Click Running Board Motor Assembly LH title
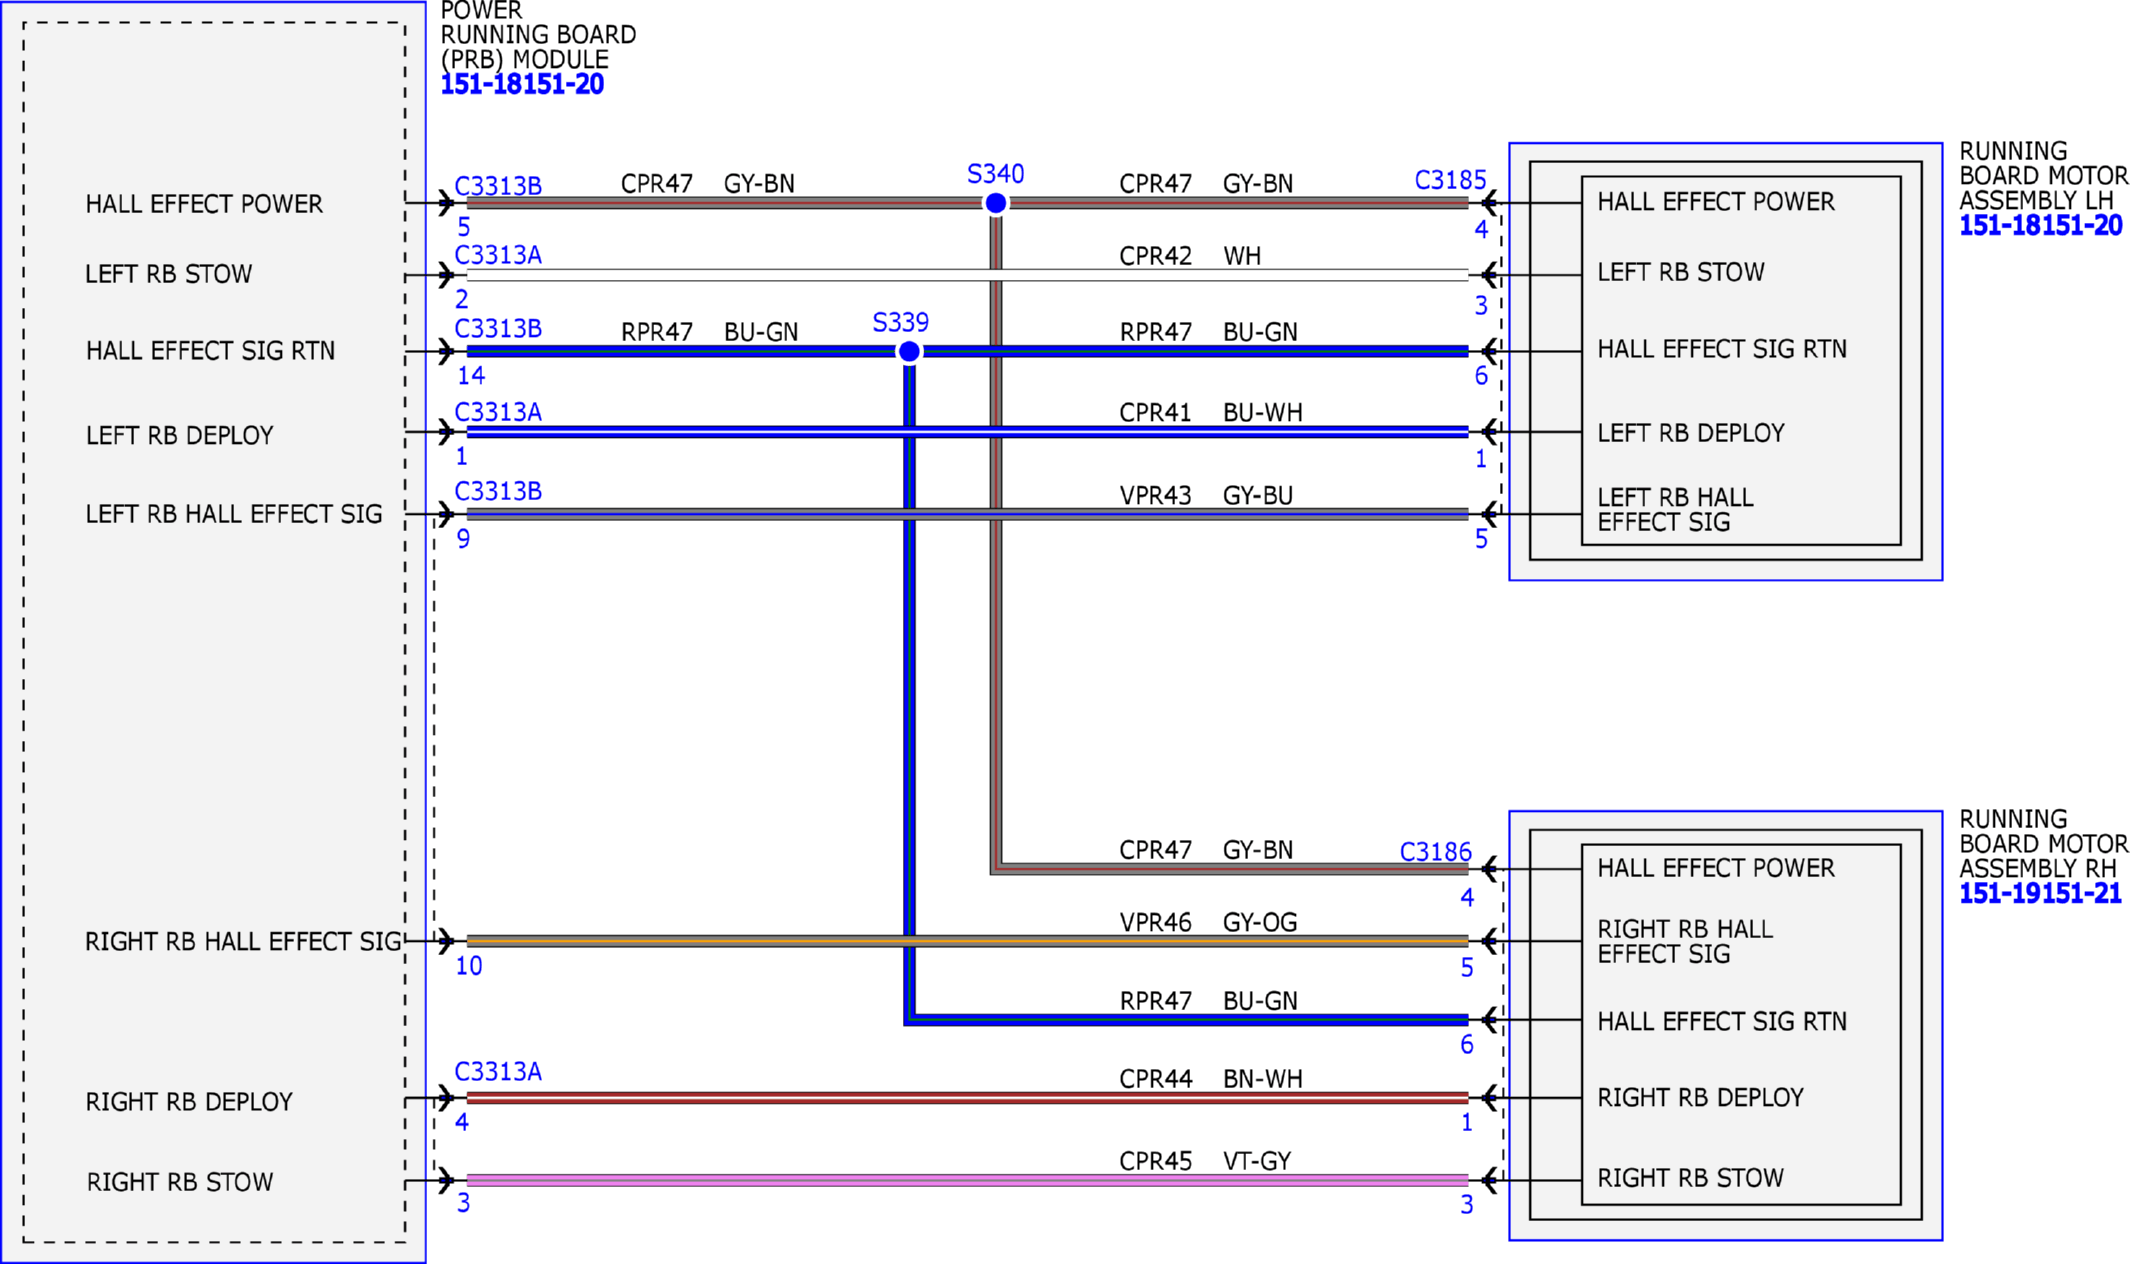 (x=2043, y=176)
